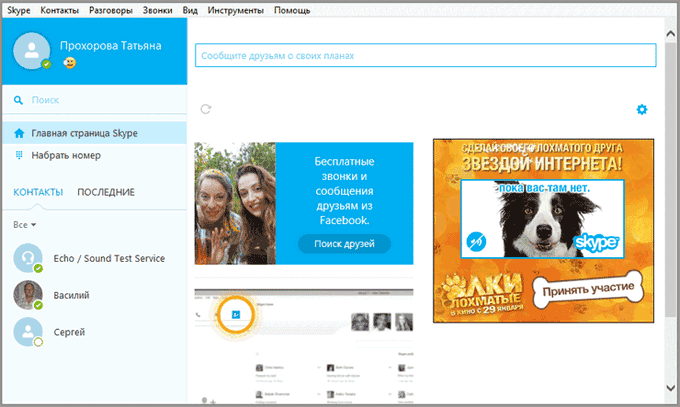Image resolution: width=680 pixels, height=407 pixels.
Task: Click the Принять участие ad button
Action: tap(588, 290)
